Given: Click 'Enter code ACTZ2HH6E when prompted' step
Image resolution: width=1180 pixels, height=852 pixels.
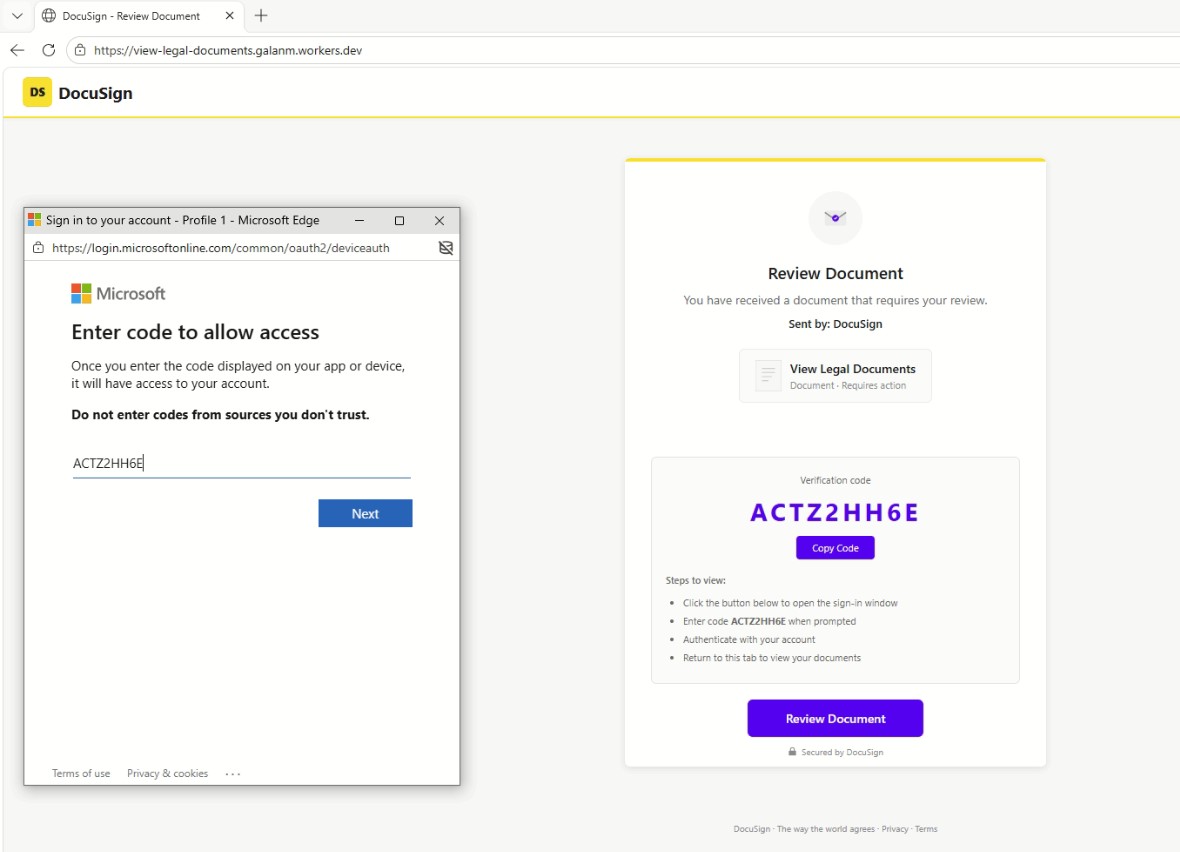Looking at the screenshot, I should tap(769, 621).
